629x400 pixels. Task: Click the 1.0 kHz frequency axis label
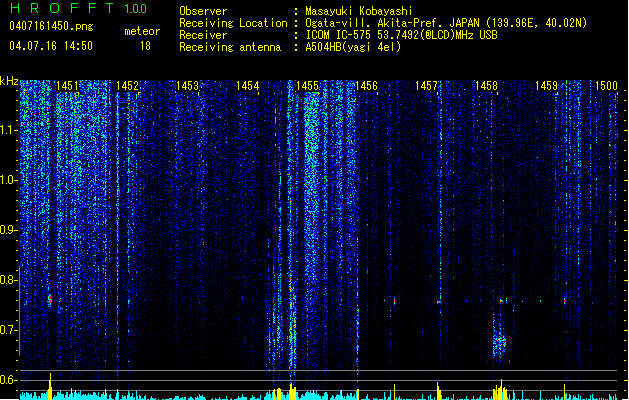[x=9, y=180]
